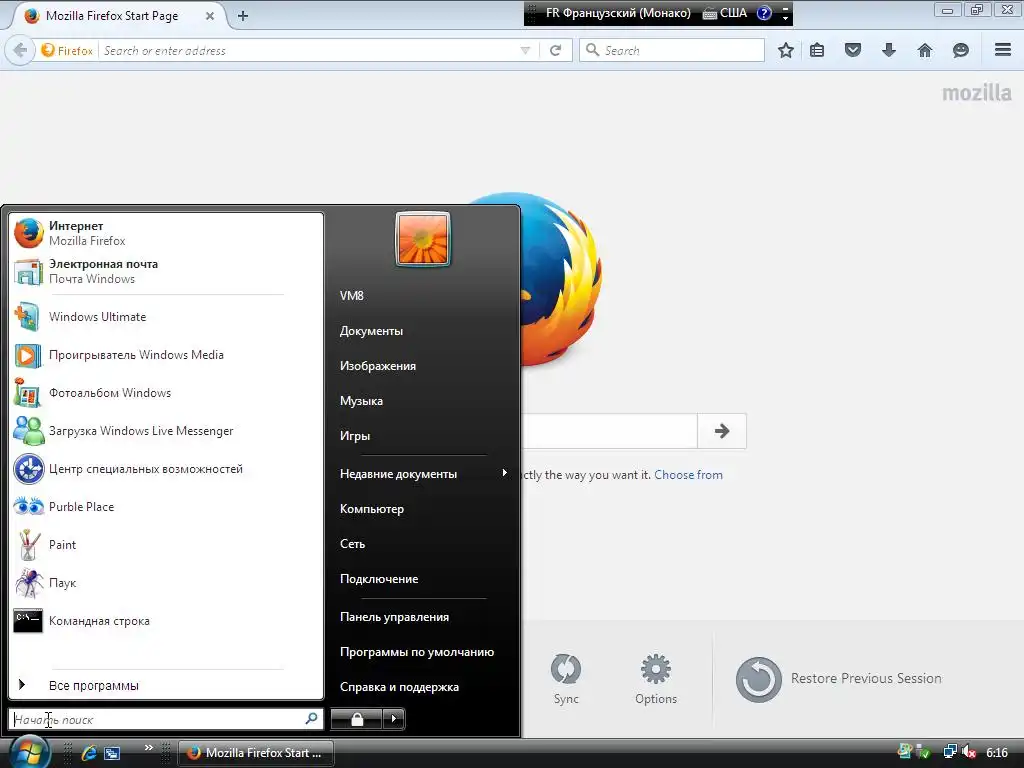The height and width of the screenshot is (768, 1024).
Task: Click the muted volume tray icon
Action: (968, 752)
